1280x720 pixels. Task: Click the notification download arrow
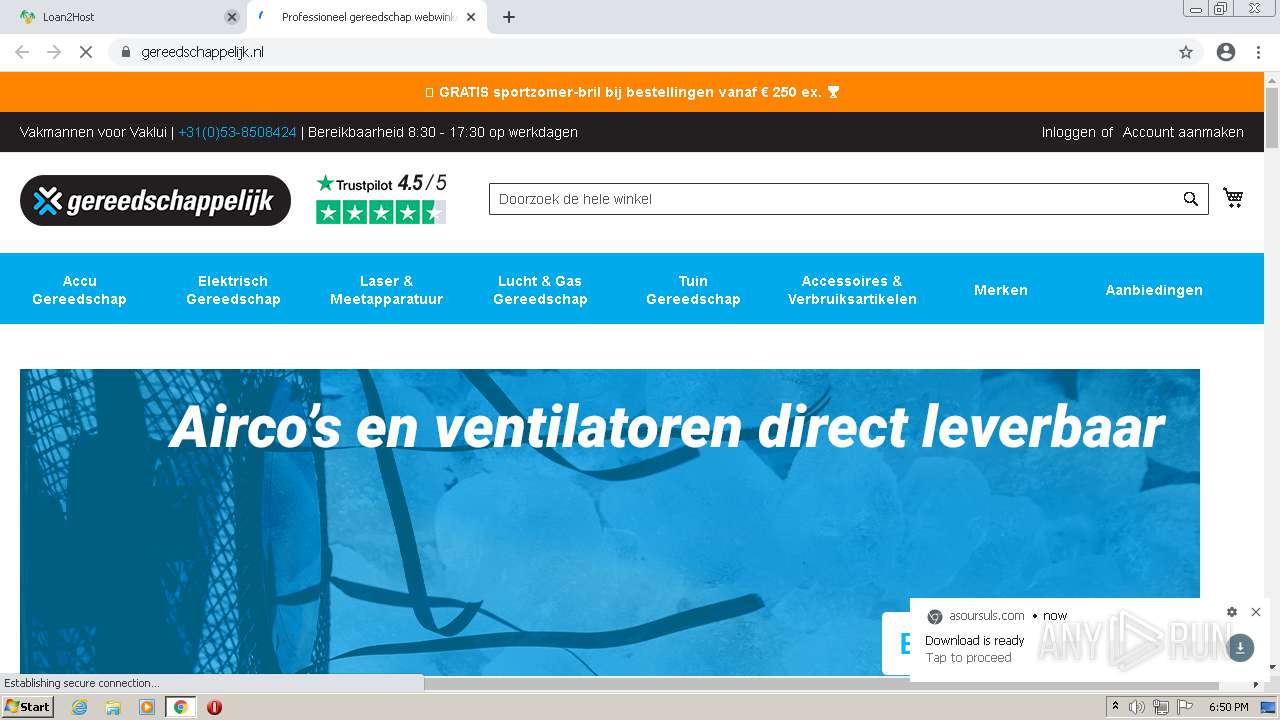[x=1240, y=648]
